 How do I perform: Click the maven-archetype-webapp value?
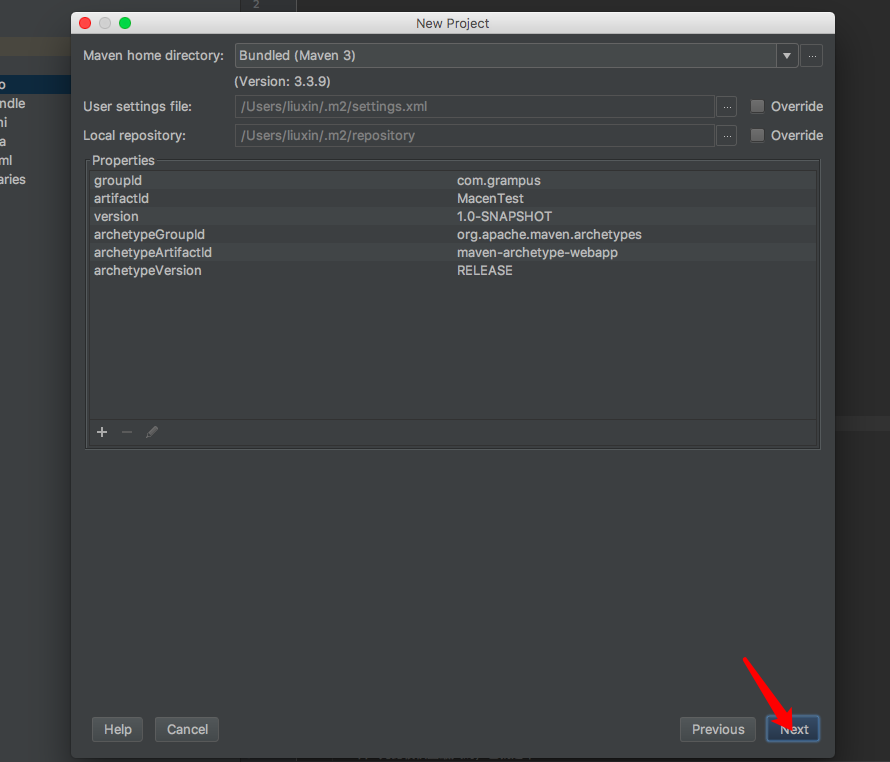(537, 253)
